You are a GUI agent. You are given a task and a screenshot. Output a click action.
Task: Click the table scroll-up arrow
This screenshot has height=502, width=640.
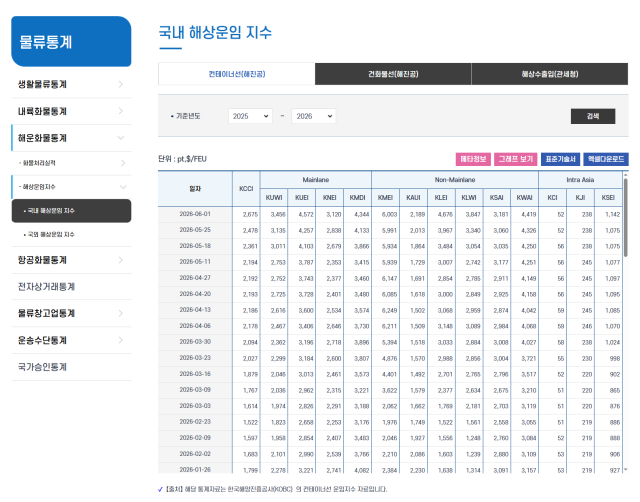(626, 175)
